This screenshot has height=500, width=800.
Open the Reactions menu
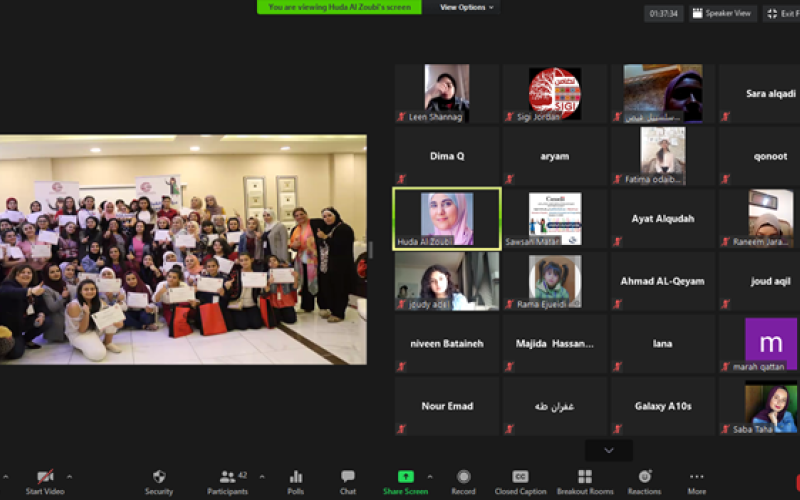point(644,480)
